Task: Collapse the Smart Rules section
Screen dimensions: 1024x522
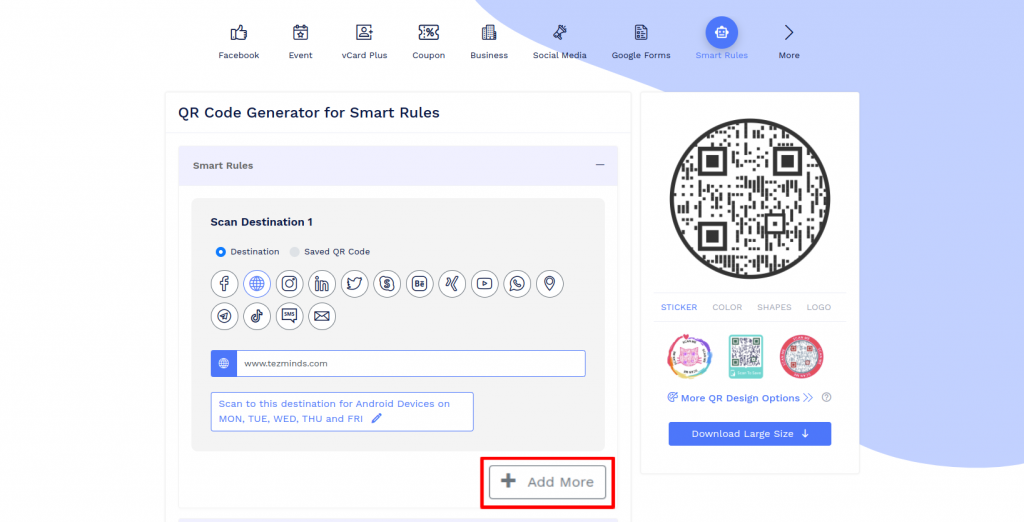Action: click(600, 165)
